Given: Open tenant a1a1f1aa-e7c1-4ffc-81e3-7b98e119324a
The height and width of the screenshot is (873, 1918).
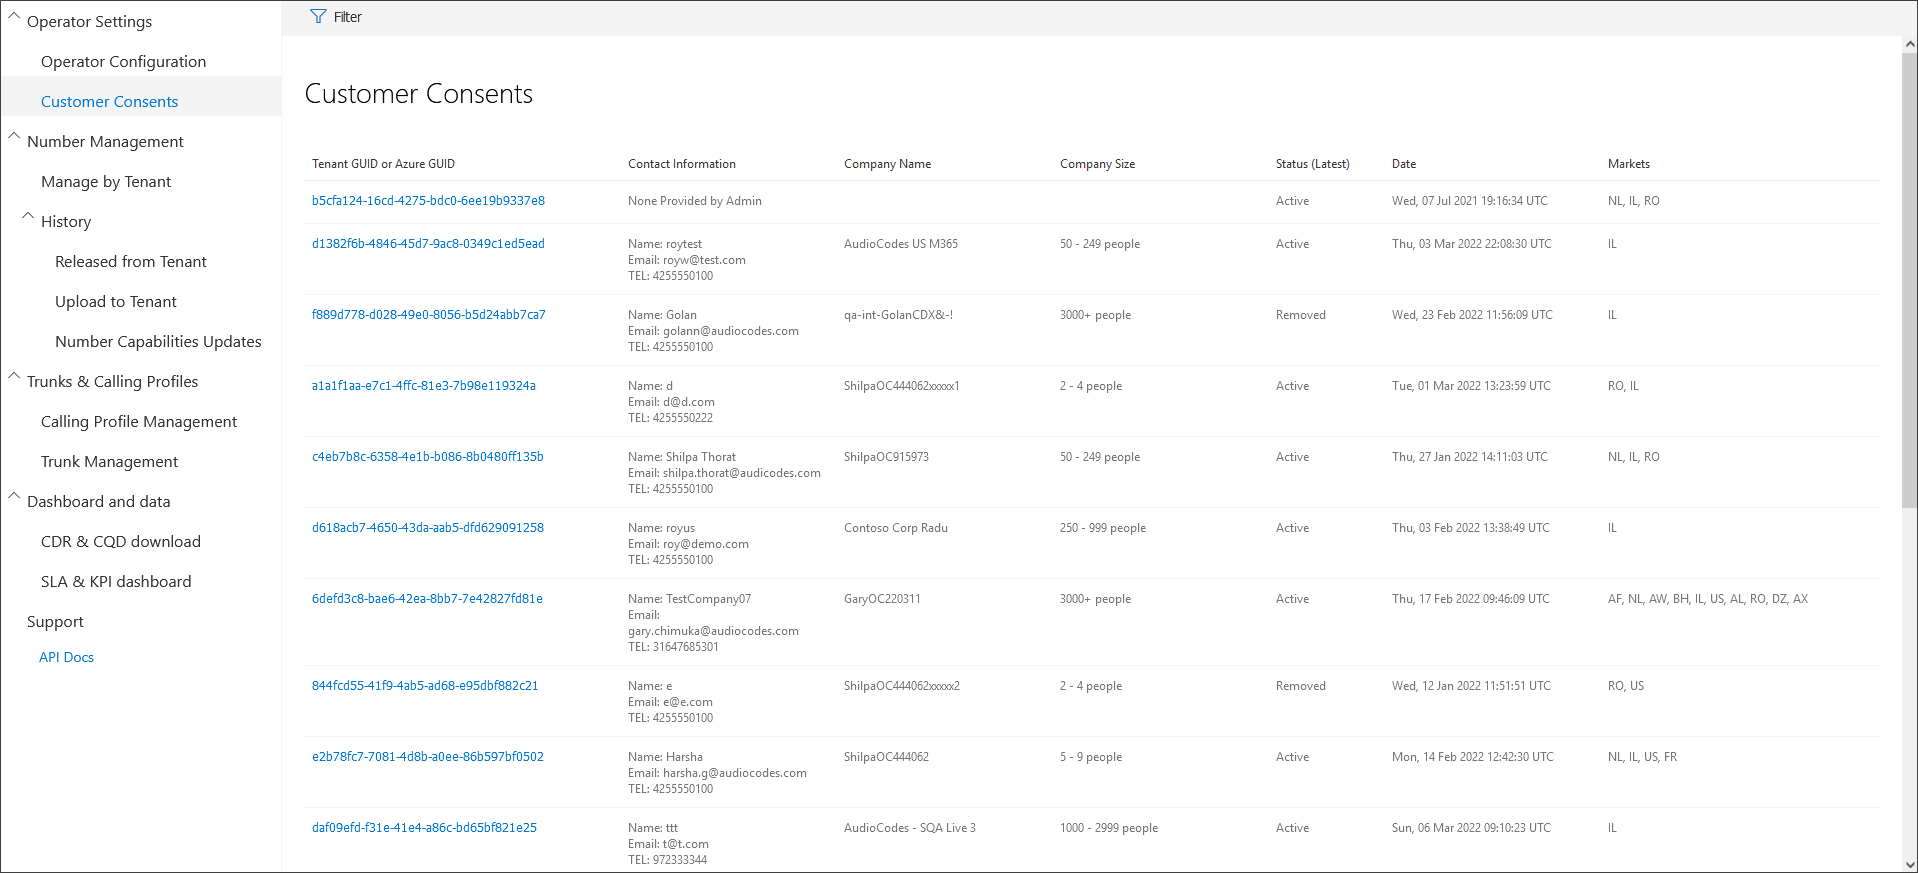Looking at the screenshot, I should click(424, 386).
